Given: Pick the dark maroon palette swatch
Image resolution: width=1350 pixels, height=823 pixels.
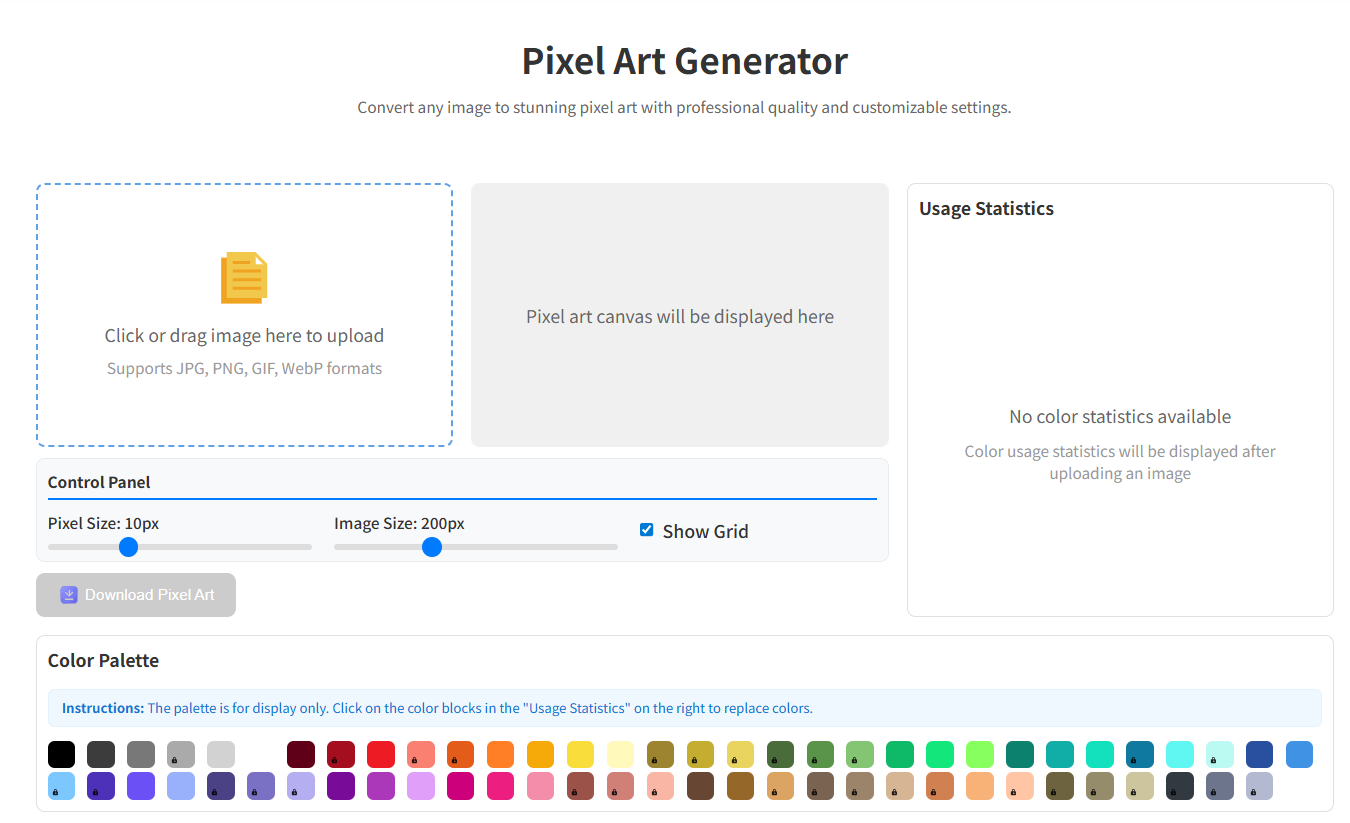Looking at the screenshot, I should [x=301, y=754].
